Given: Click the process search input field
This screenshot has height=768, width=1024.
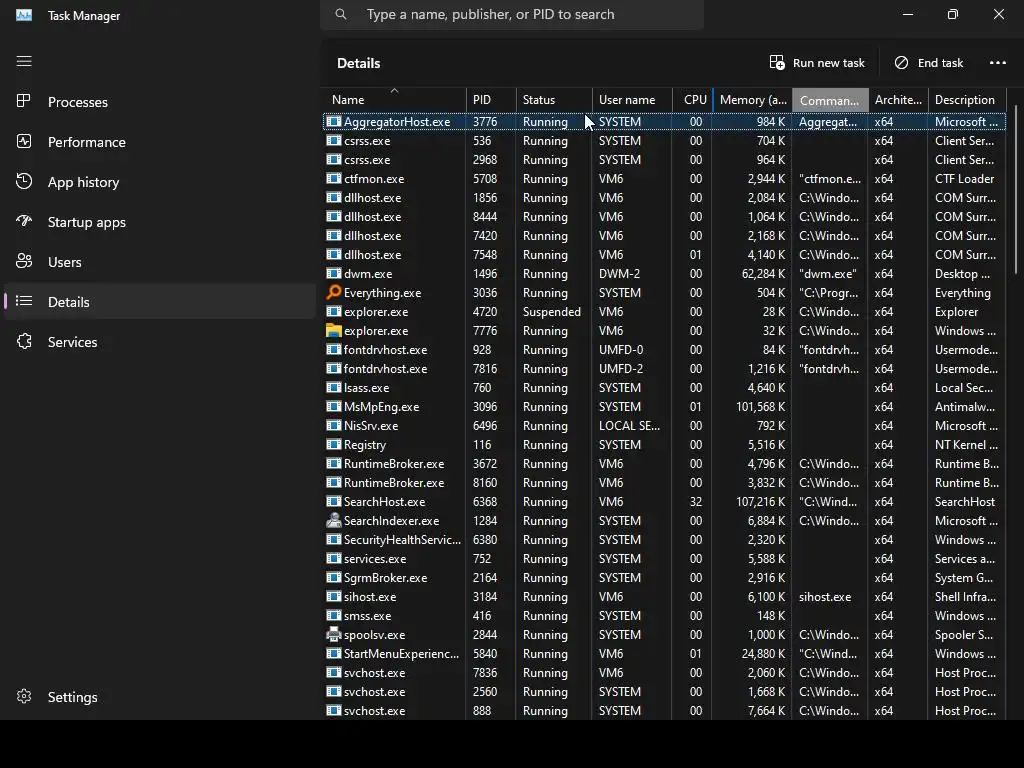Looking at the screenshot, I should coord(512,14).
